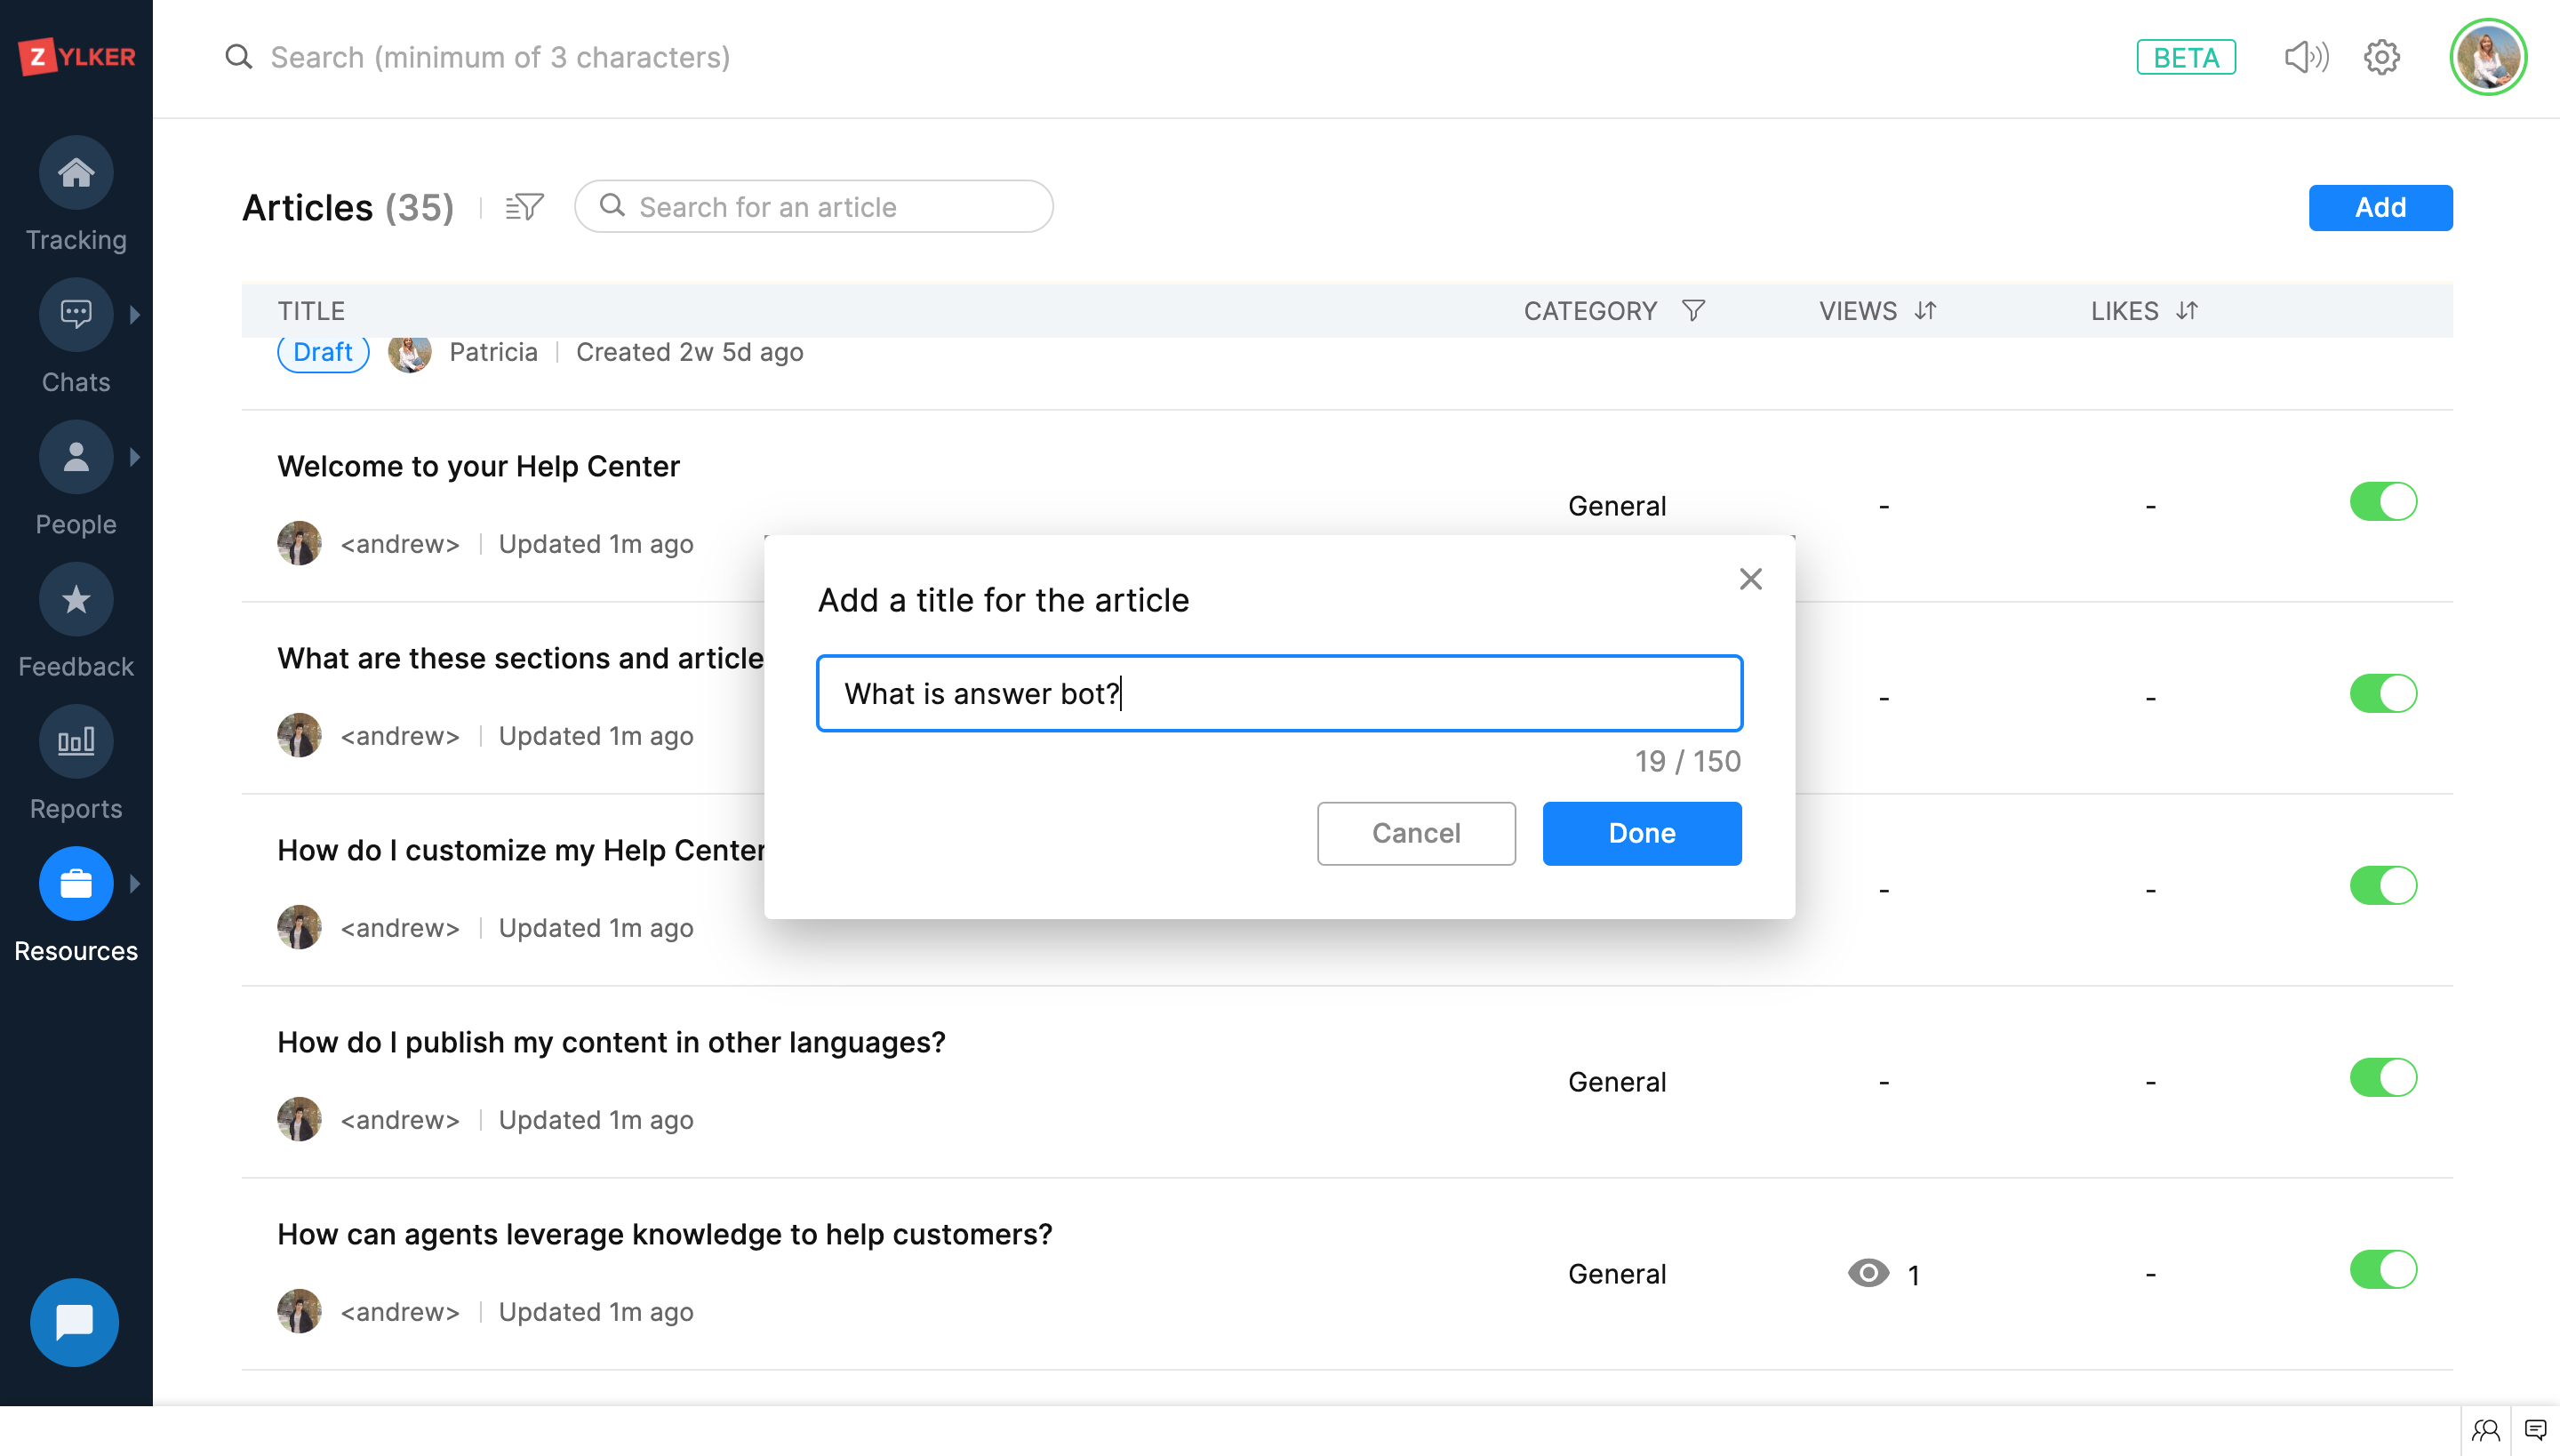The width and height of the screenshot is (2560, 1456).
Task: Open the Feedback star icon
Action: pos(76,600)
